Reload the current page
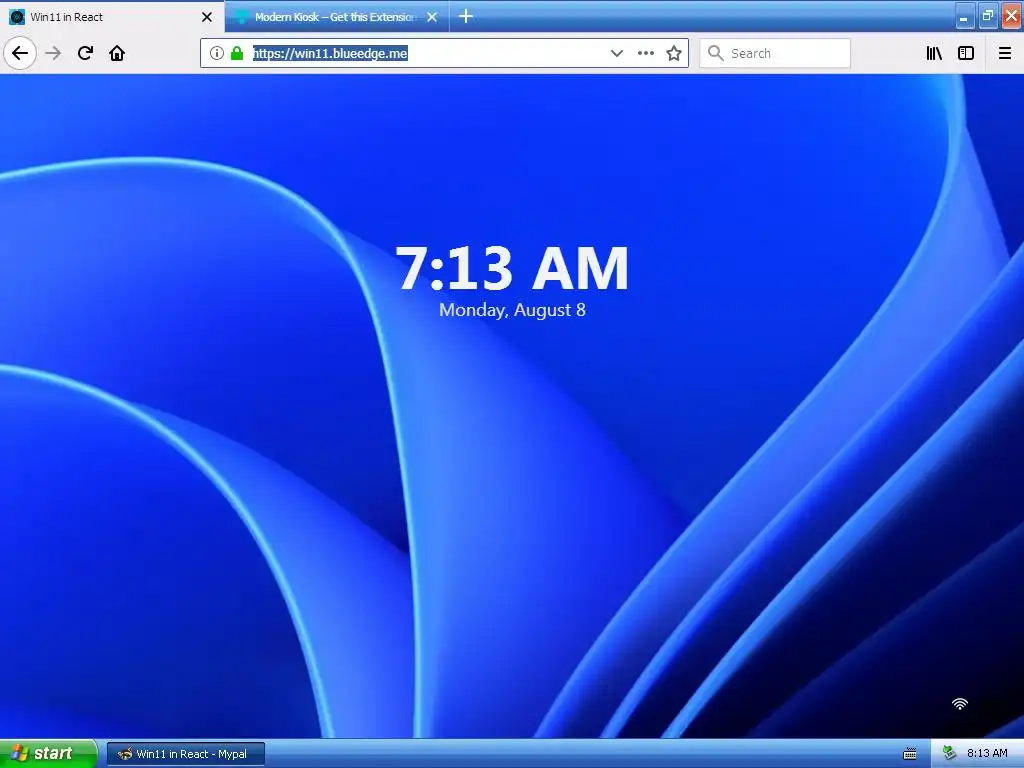 tap(85, 54)
